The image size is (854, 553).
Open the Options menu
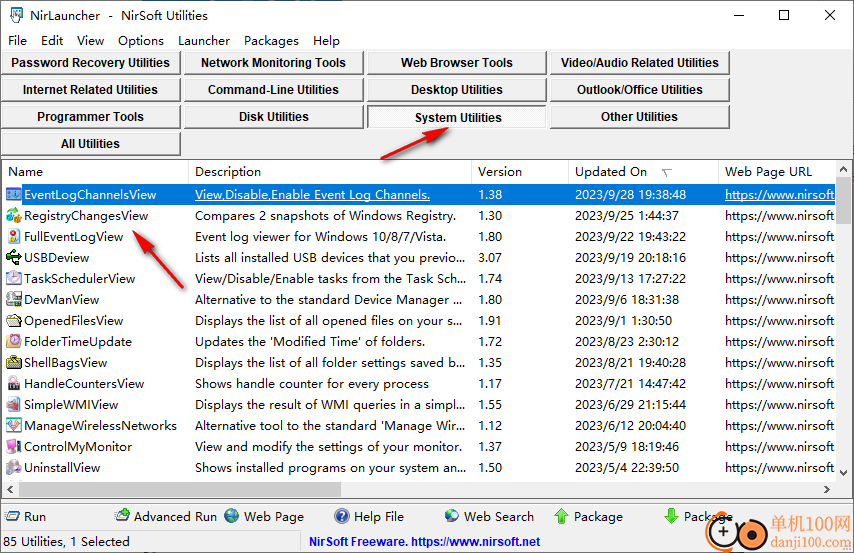pos(141,41)
